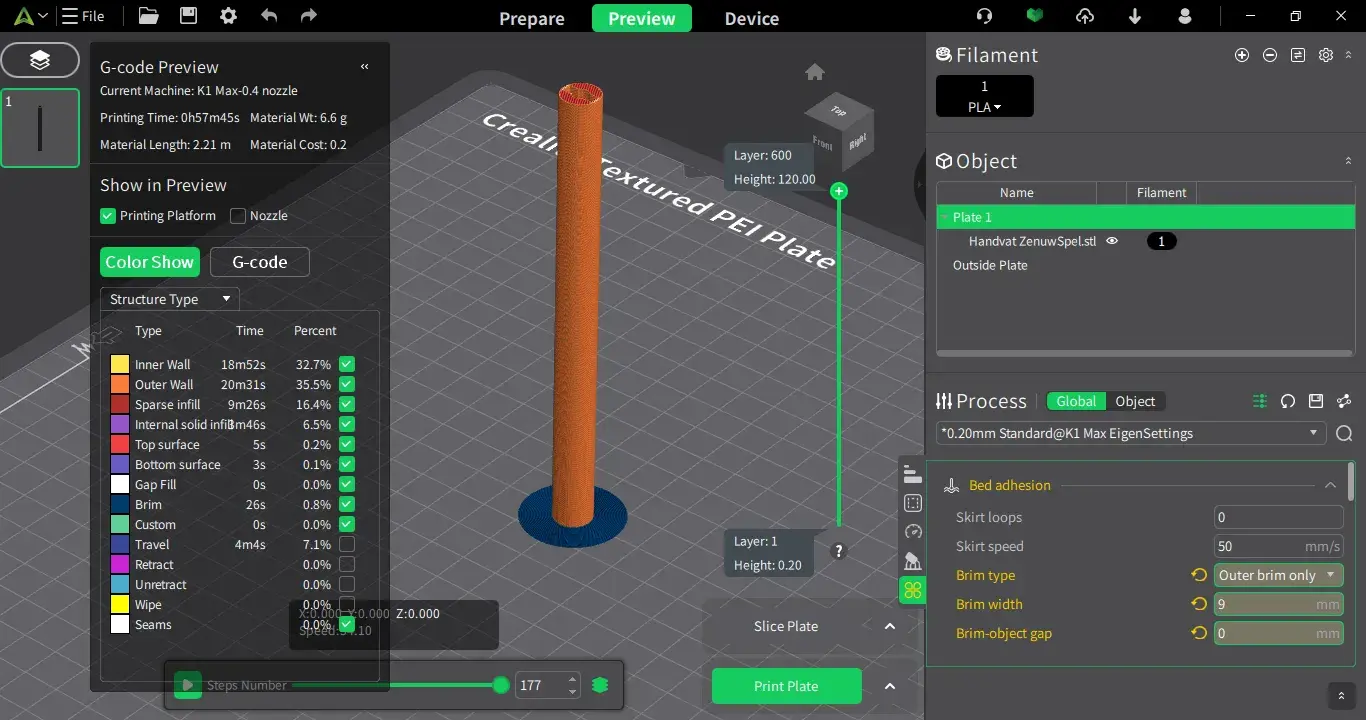Open filament settings gear icon

[x=1326, y=56]
